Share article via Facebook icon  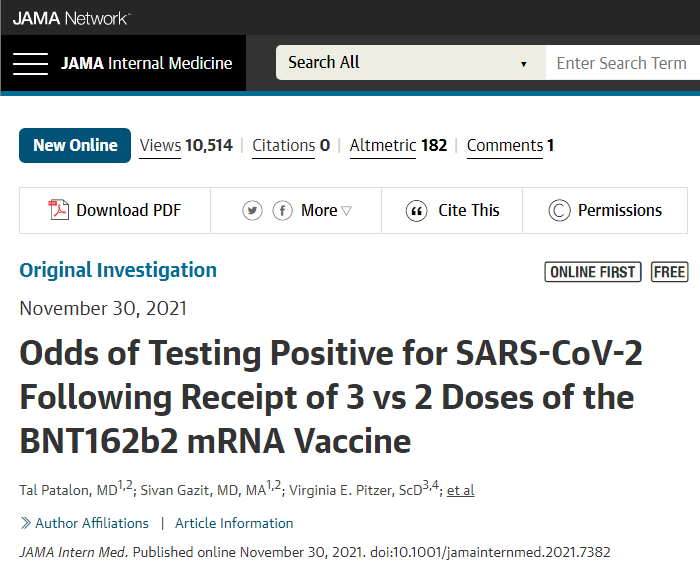[283, 211]
